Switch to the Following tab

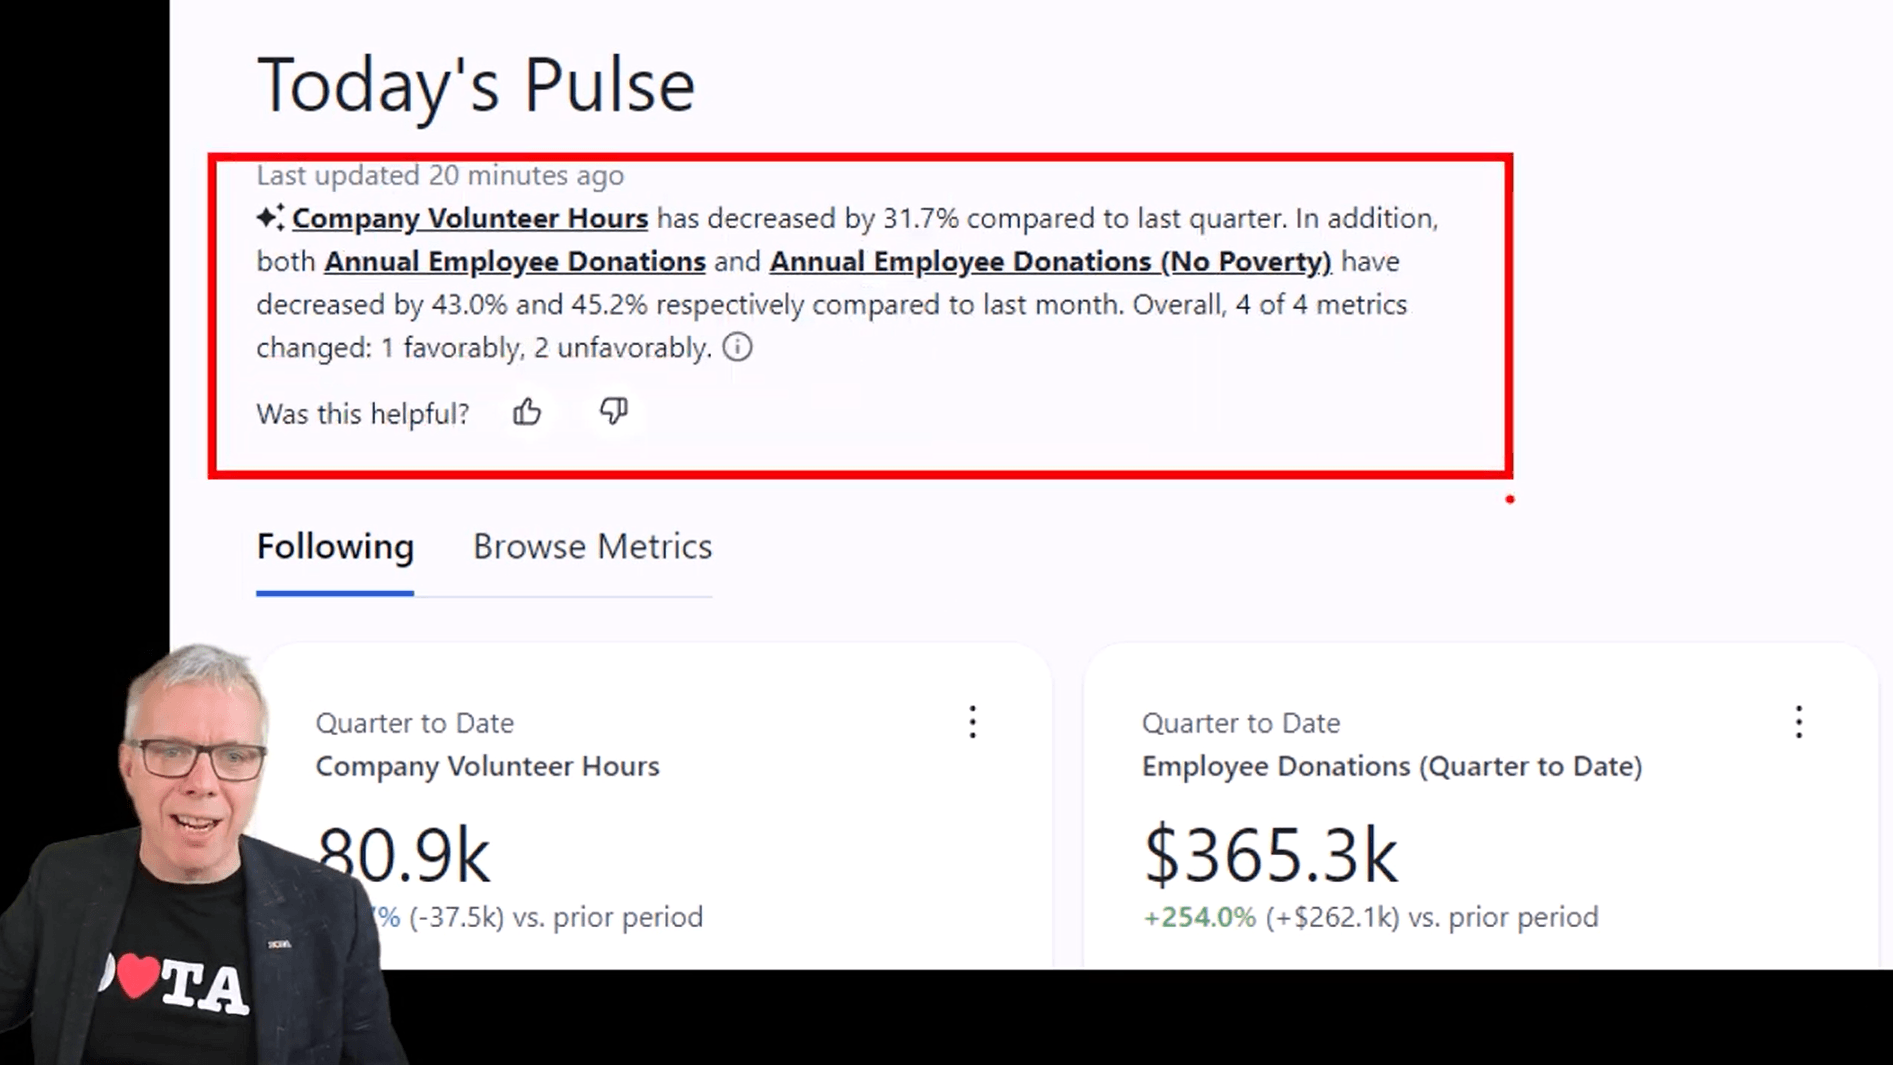click(335, 547)
